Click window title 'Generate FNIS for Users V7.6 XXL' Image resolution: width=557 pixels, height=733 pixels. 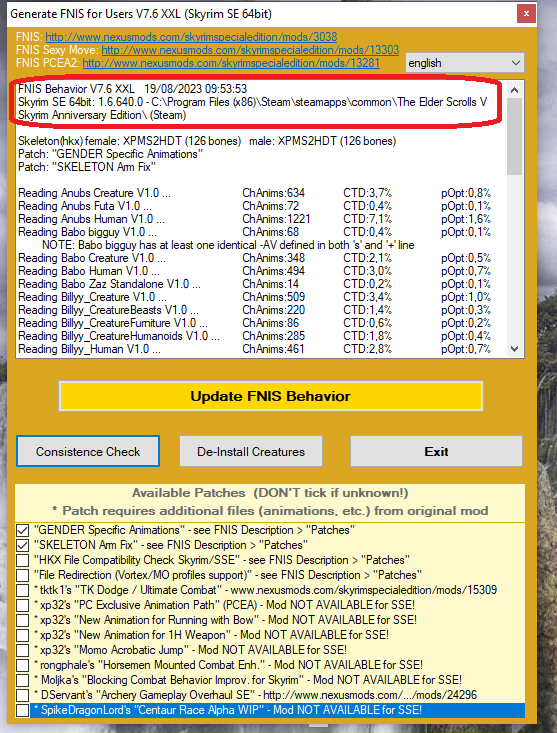(x=141, y=14)
